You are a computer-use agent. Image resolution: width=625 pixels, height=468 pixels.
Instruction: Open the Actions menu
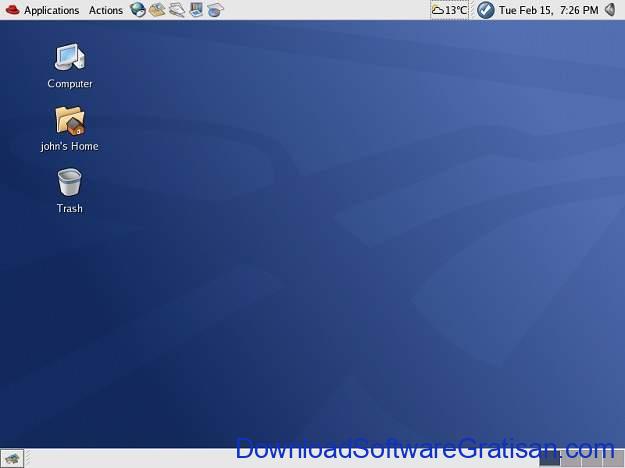[106, 10]
